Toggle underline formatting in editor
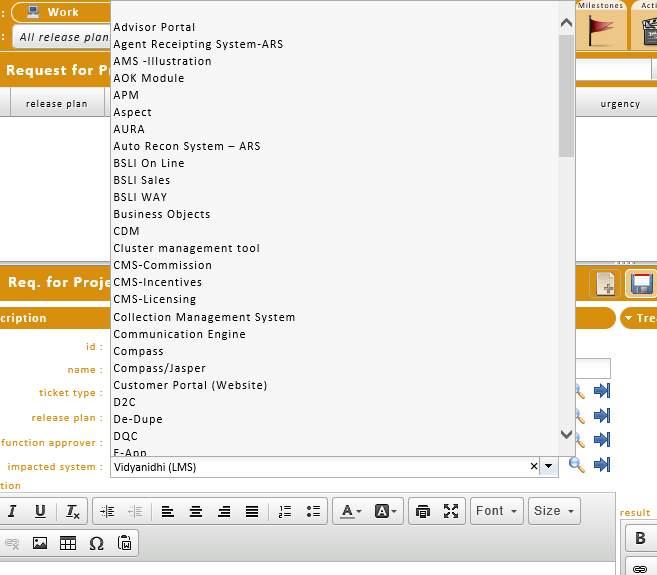 (40, 511)
